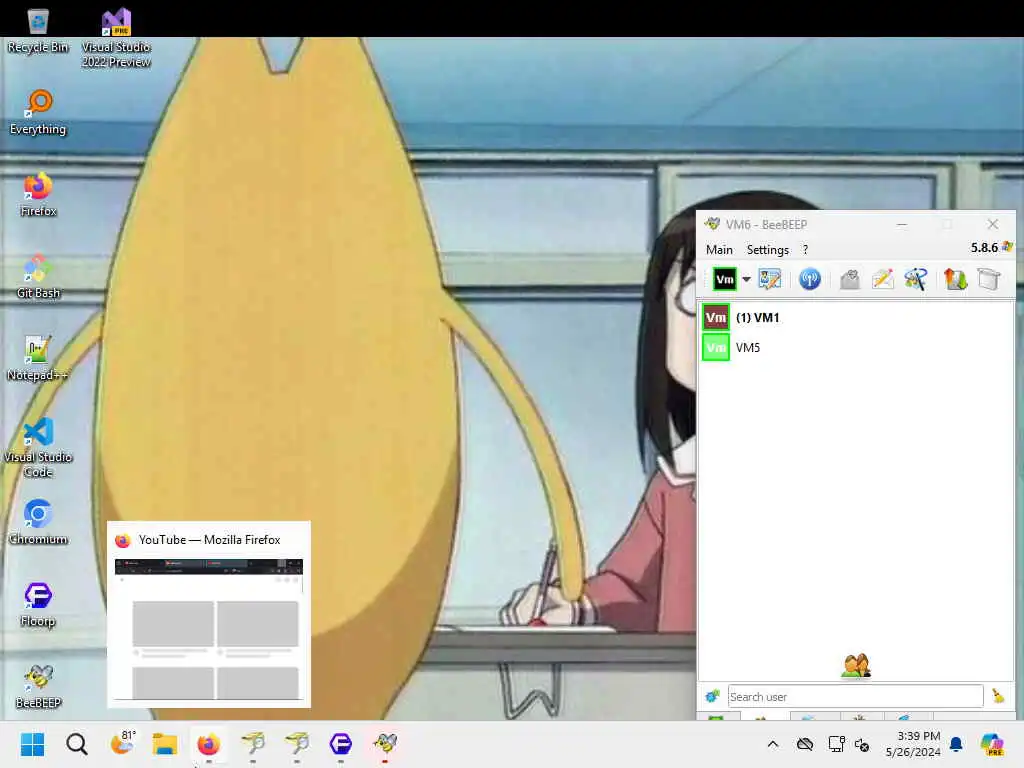Open notifications bell in system tray
This screenshot has height=768, width=1024.
click(x=956, y=744)
